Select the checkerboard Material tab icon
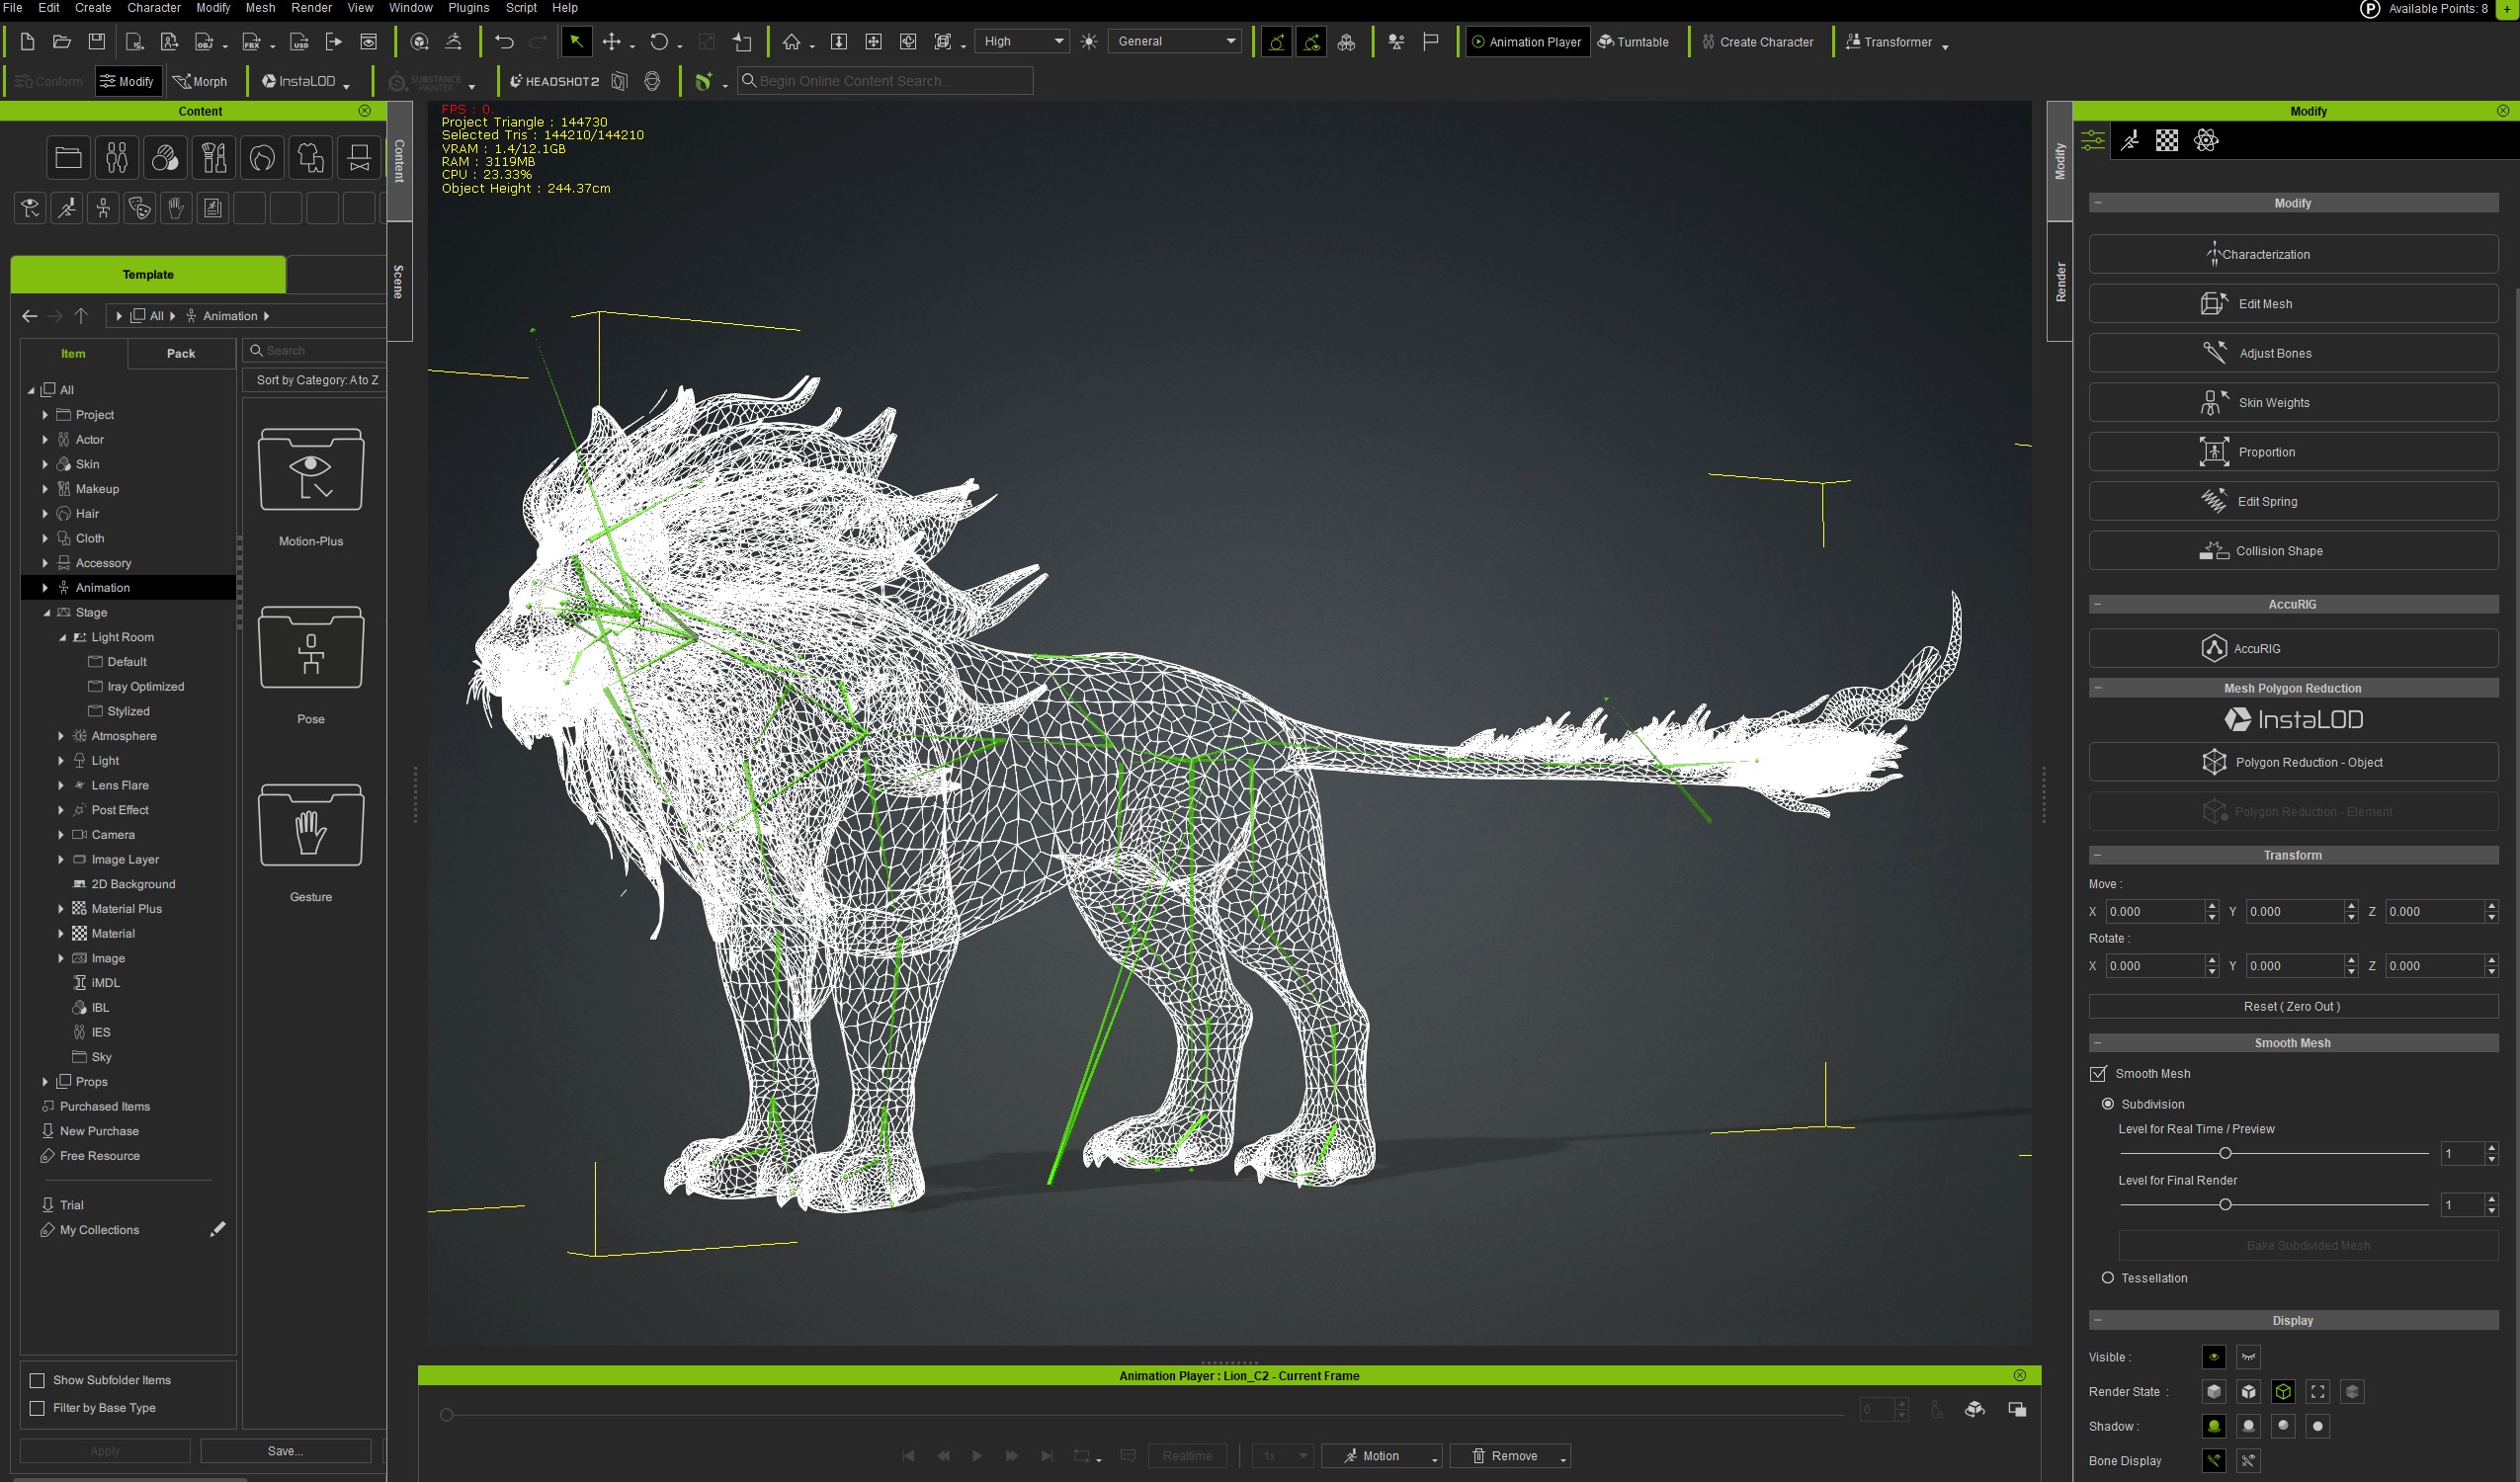 point(2166,141)
